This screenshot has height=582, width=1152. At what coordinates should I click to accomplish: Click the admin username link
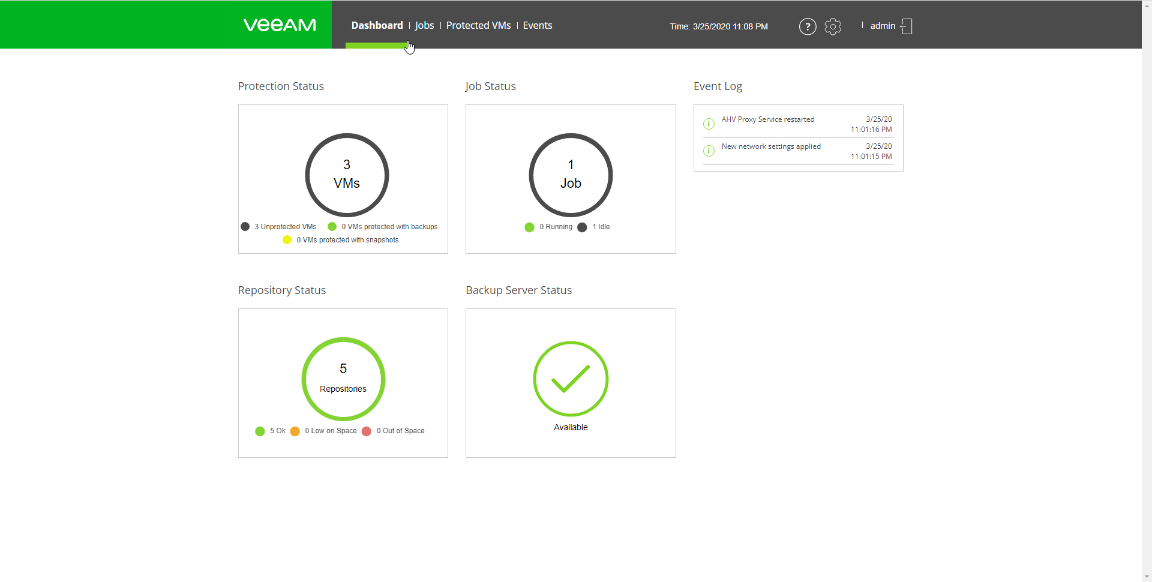(x=882, y=26)
